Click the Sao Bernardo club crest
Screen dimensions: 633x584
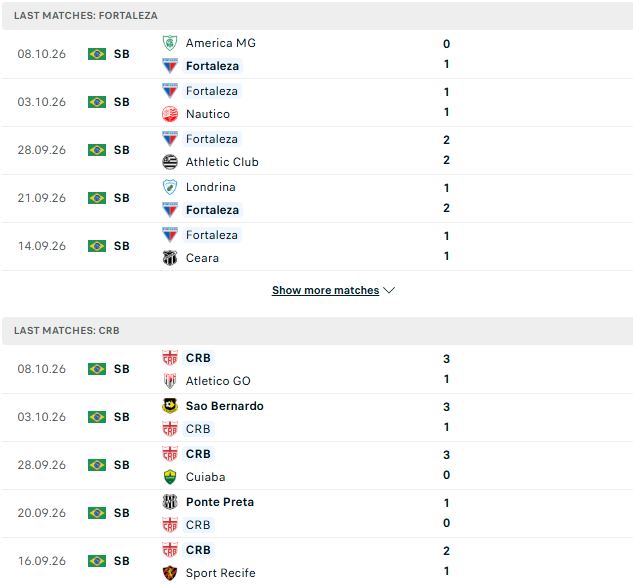pos(170,406)
